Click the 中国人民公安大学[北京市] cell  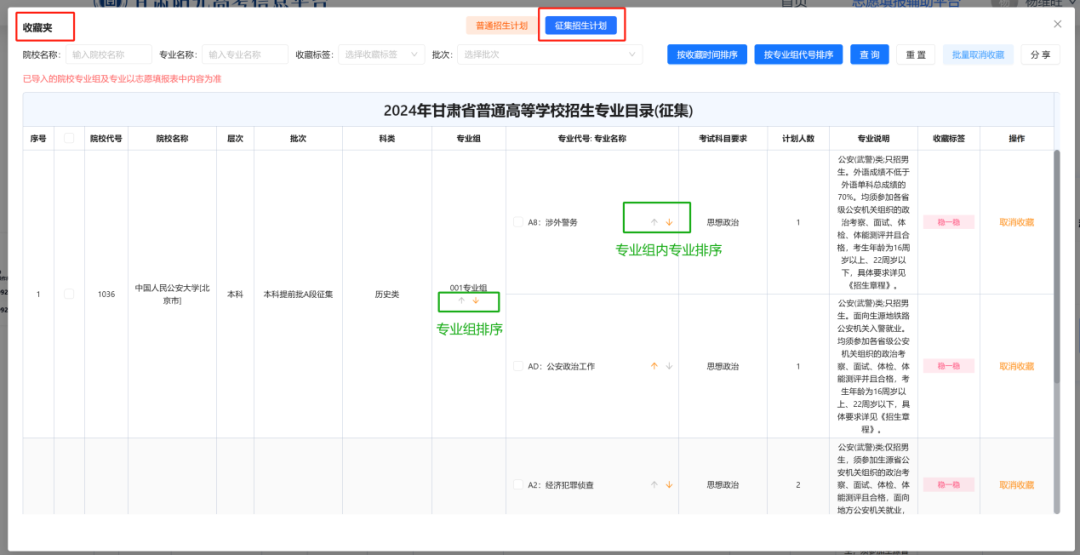coord(172,294)
